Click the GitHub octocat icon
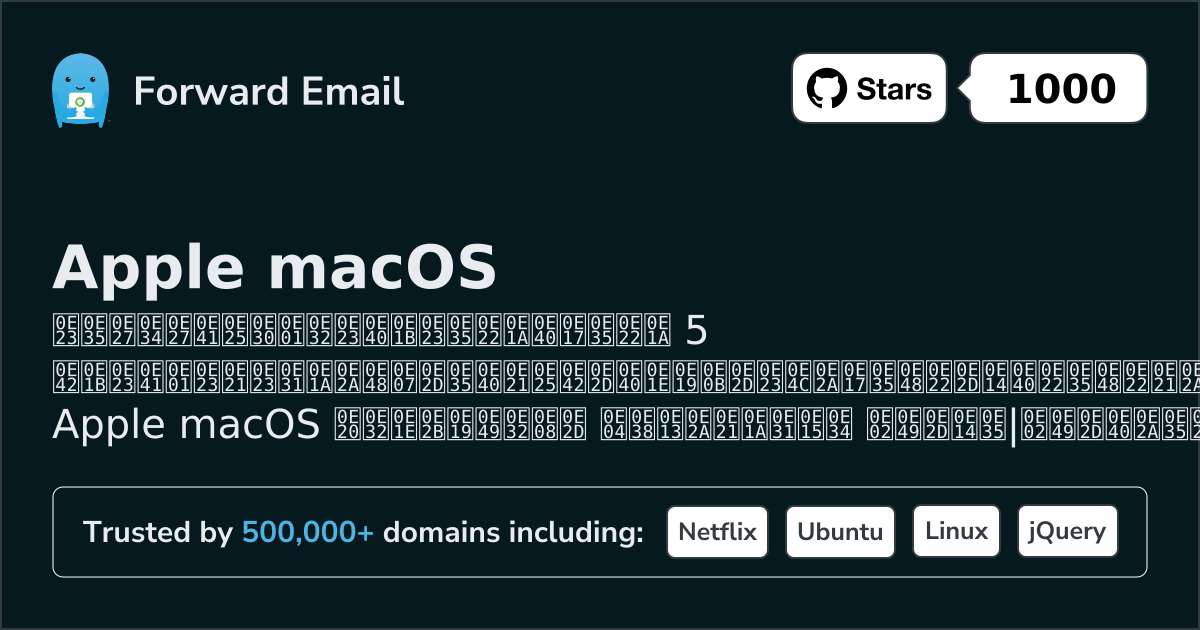Screen dimensions: 1200x630 (825, 89)
